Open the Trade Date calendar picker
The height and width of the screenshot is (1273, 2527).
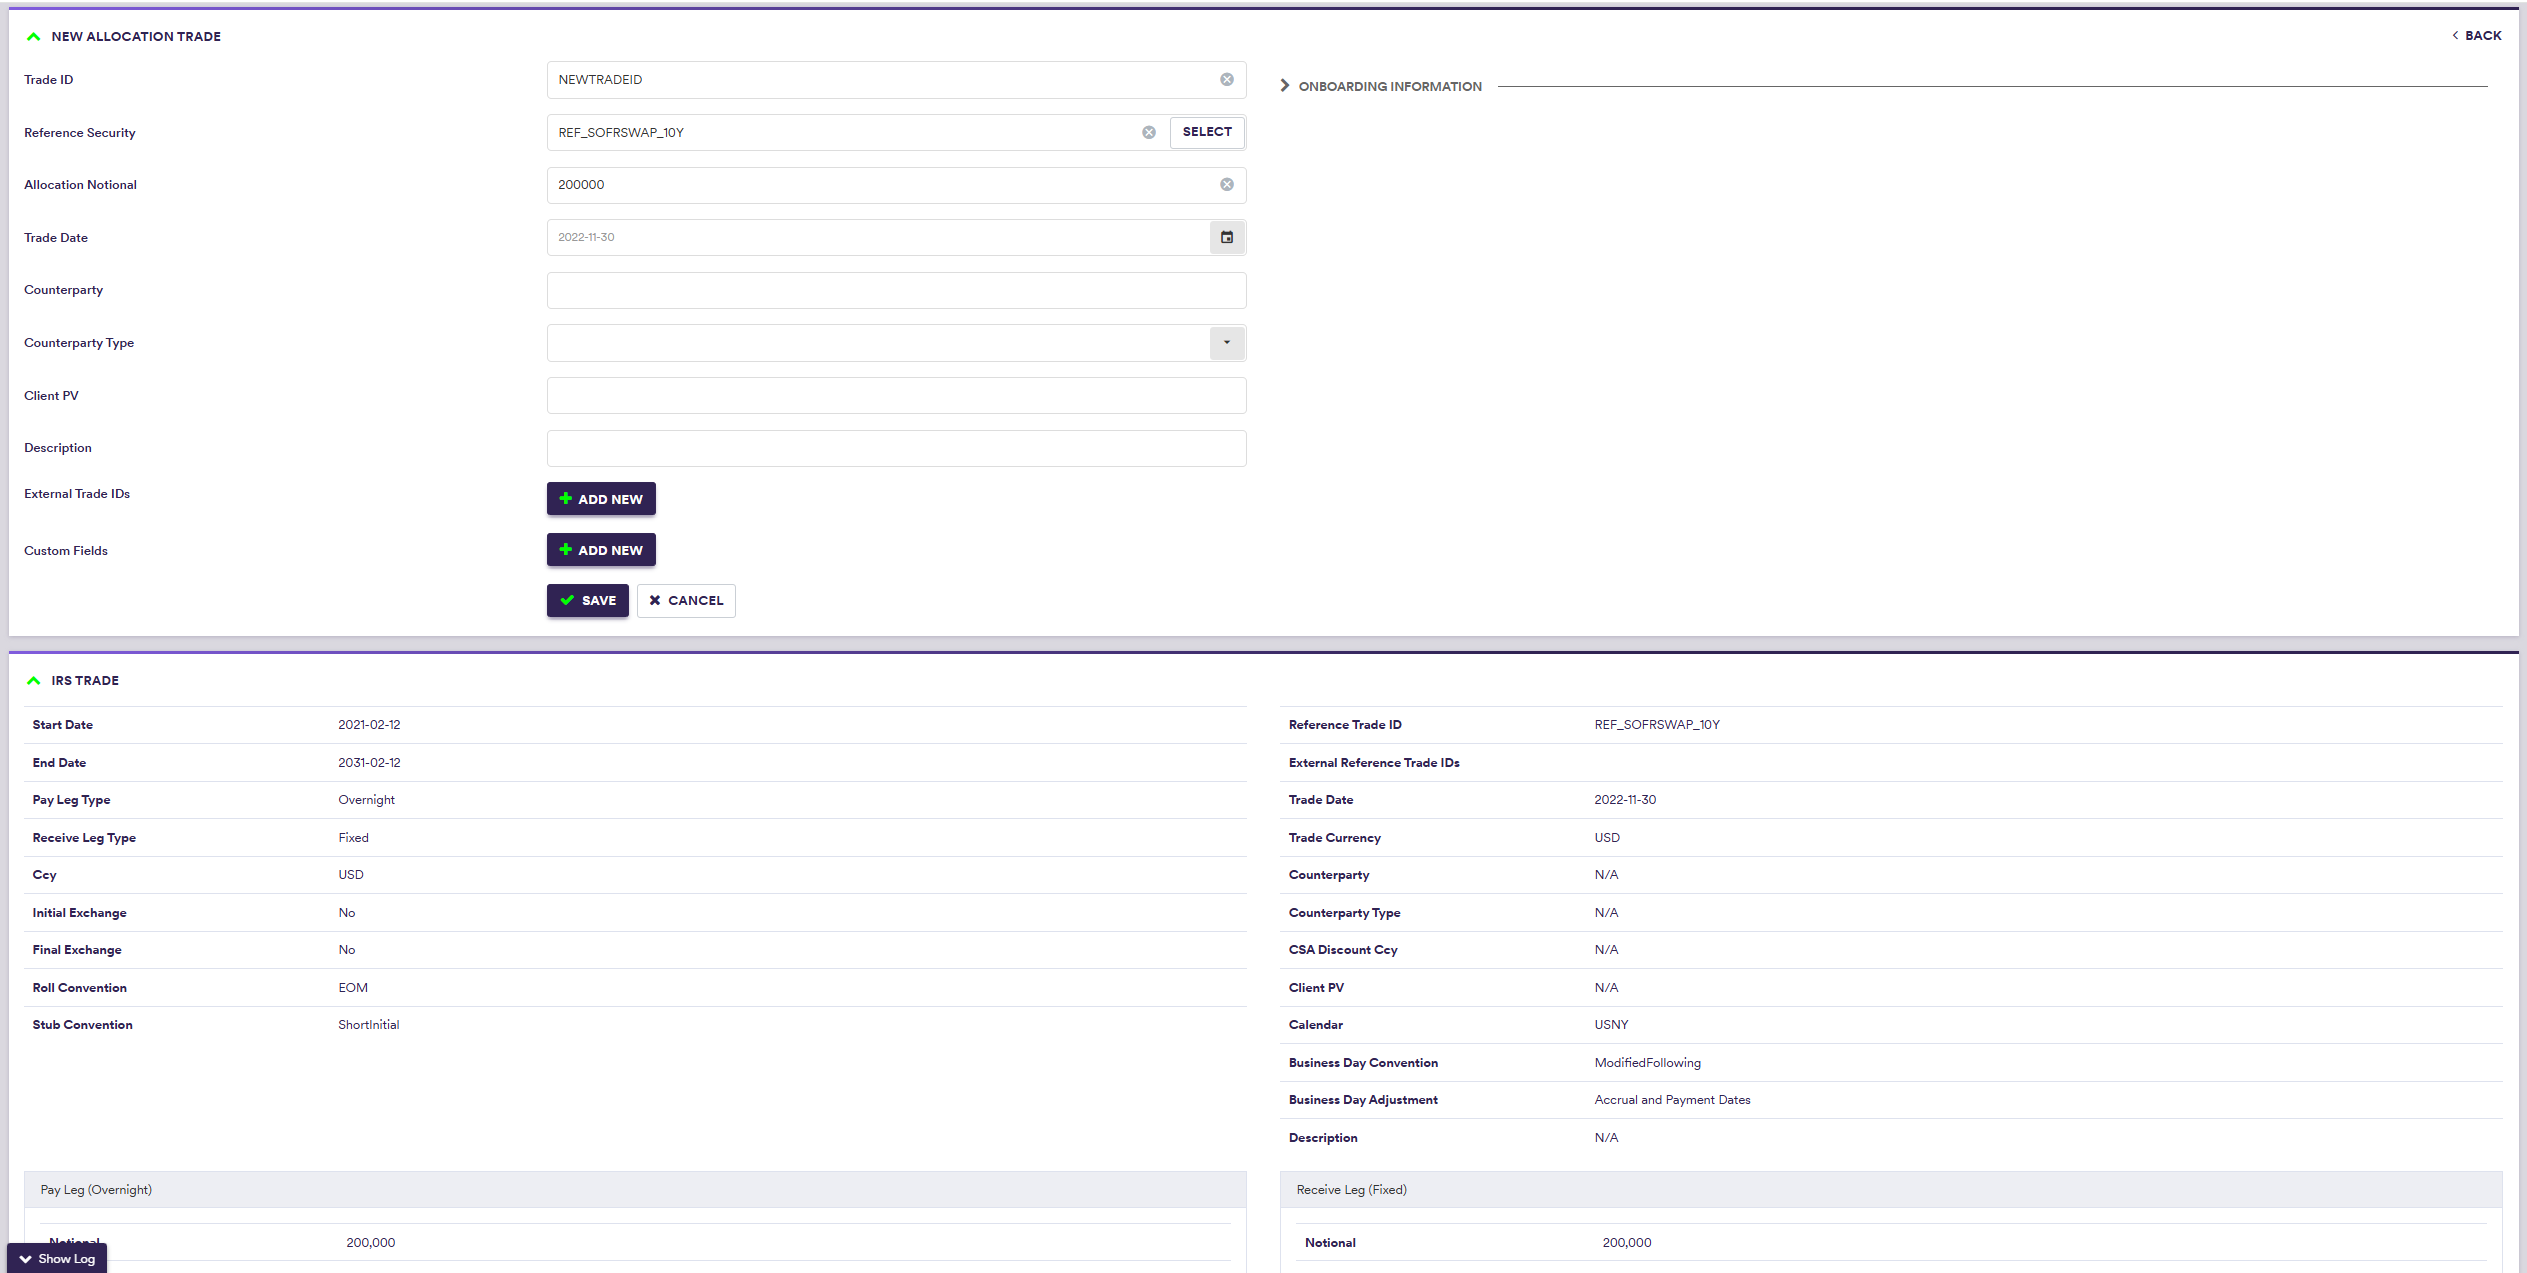[1226, 238]
